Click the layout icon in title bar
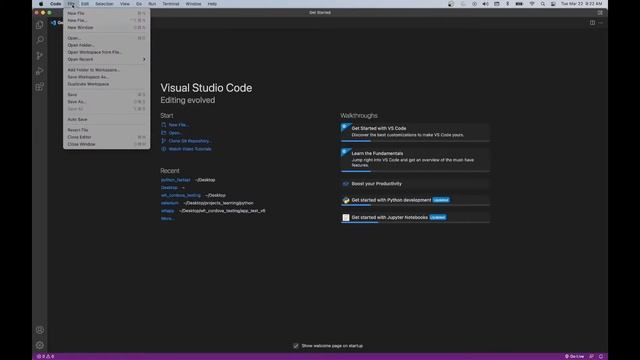640x360 pixels. click(x=600, y=13)
